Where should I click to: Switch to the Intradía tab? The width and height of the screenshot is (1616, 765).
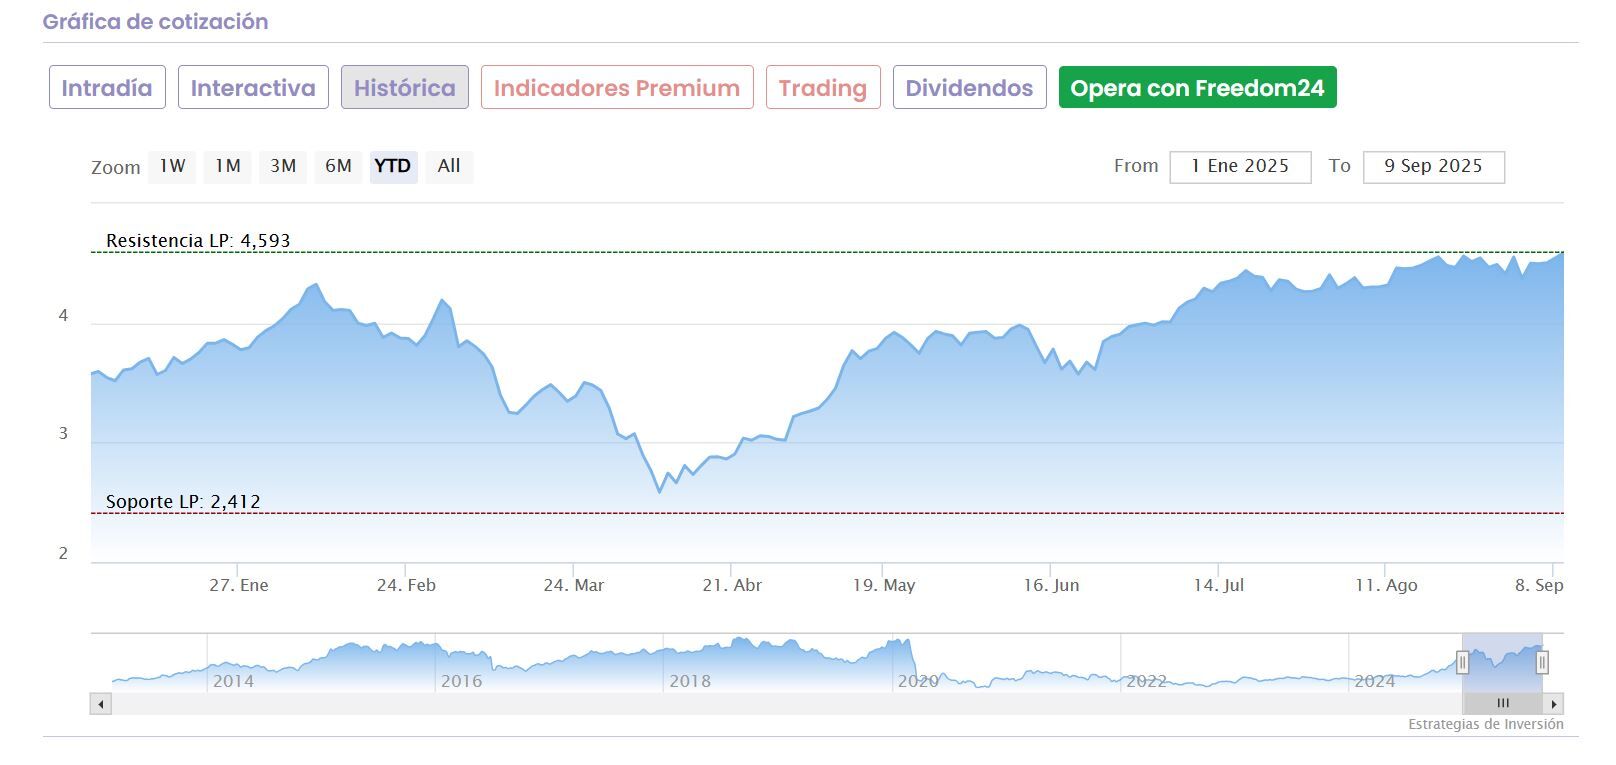coord(107,88)
